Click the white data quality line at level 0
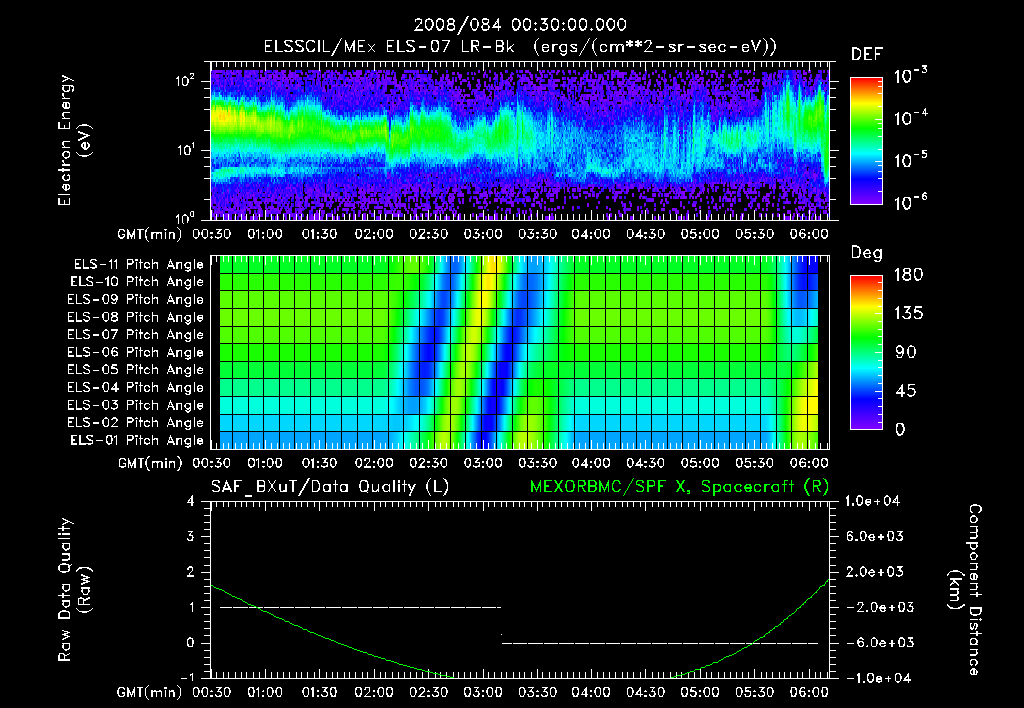 point(660,643)
